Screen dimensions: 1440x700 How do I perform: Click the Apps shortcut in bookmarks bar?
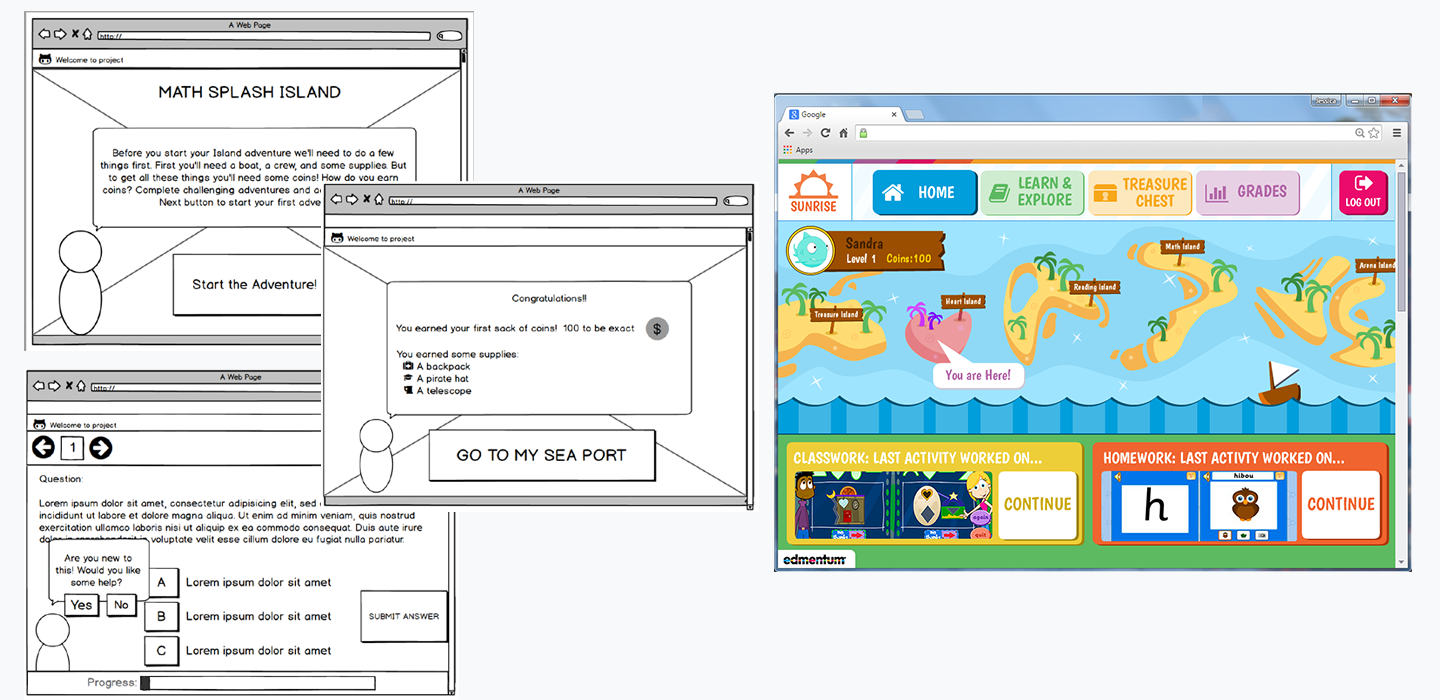(x=797, y=150)
